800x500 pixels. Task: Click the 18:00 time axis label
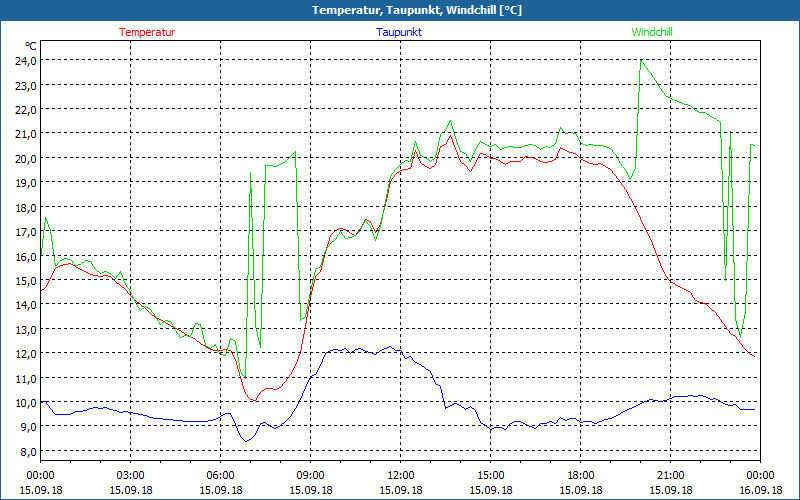point(581,476)
